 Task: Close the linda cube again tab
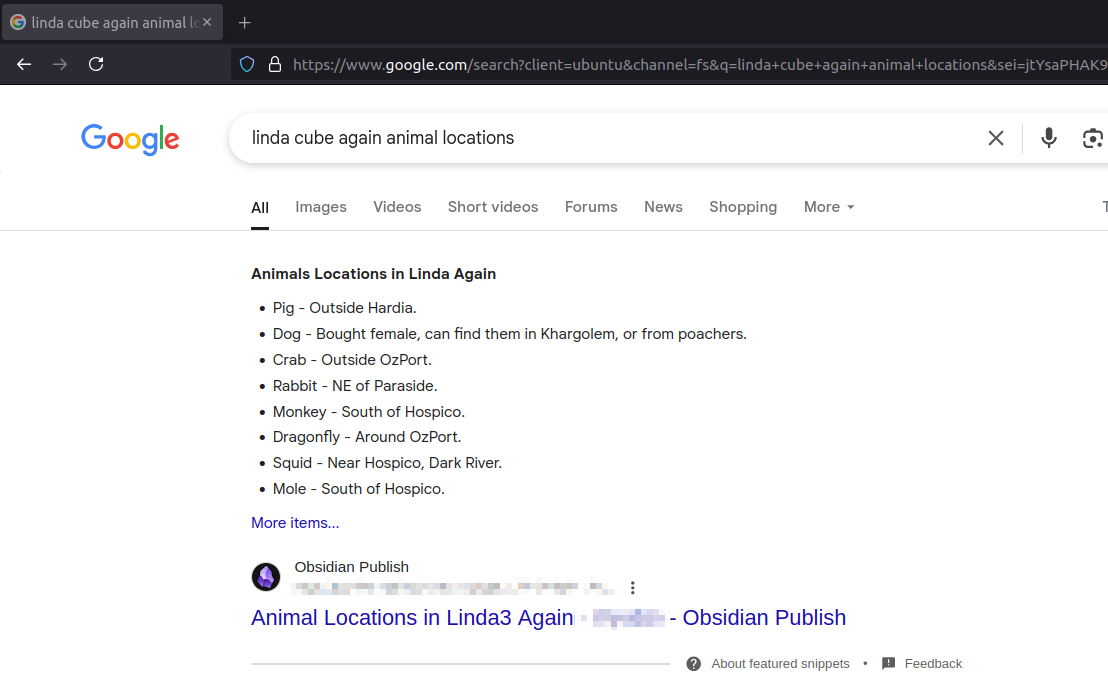207,22
